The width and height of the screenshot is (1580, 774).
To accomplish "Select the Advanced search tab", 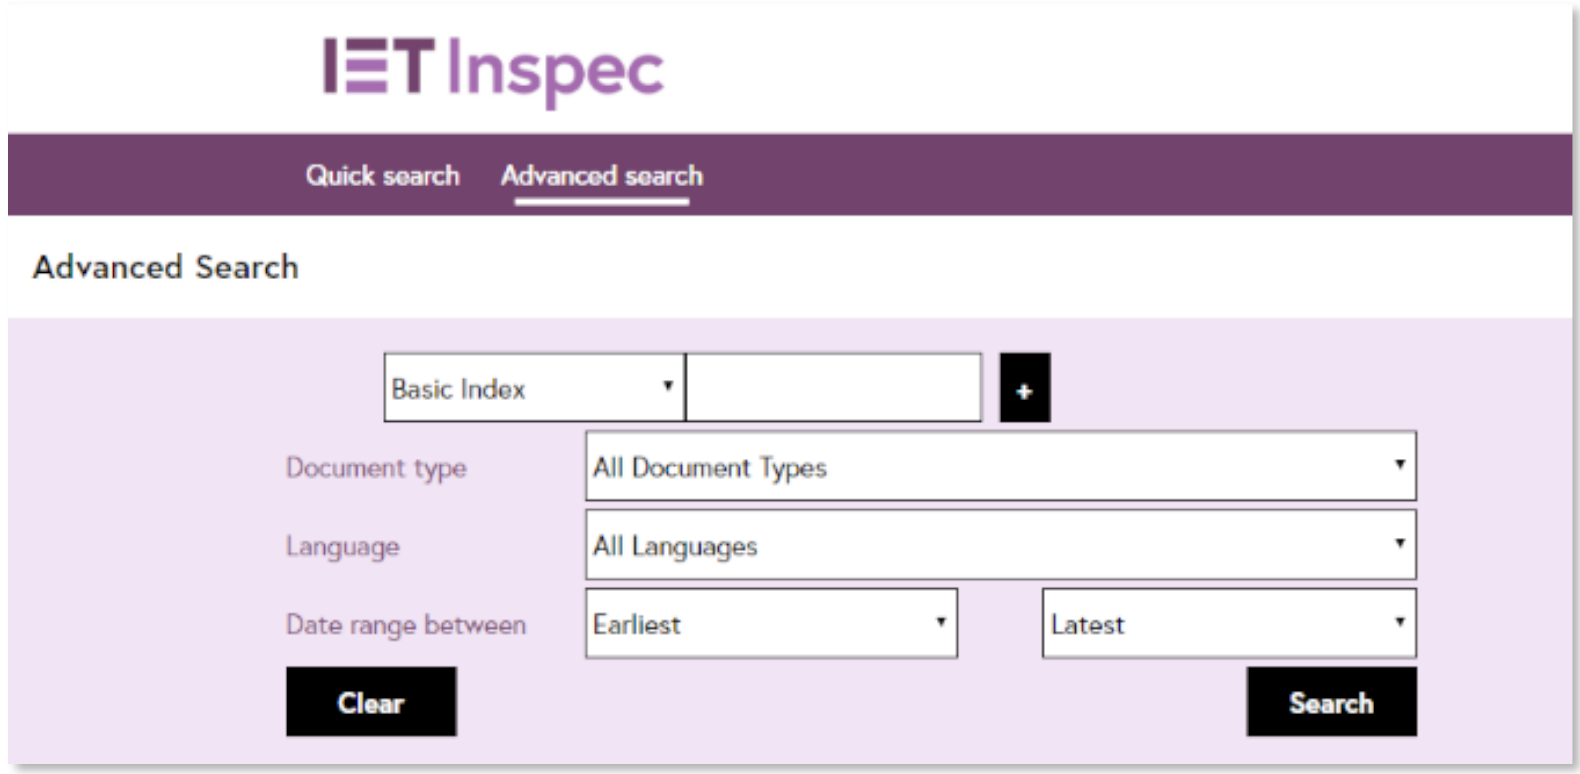I will click(x=601, y=176).
